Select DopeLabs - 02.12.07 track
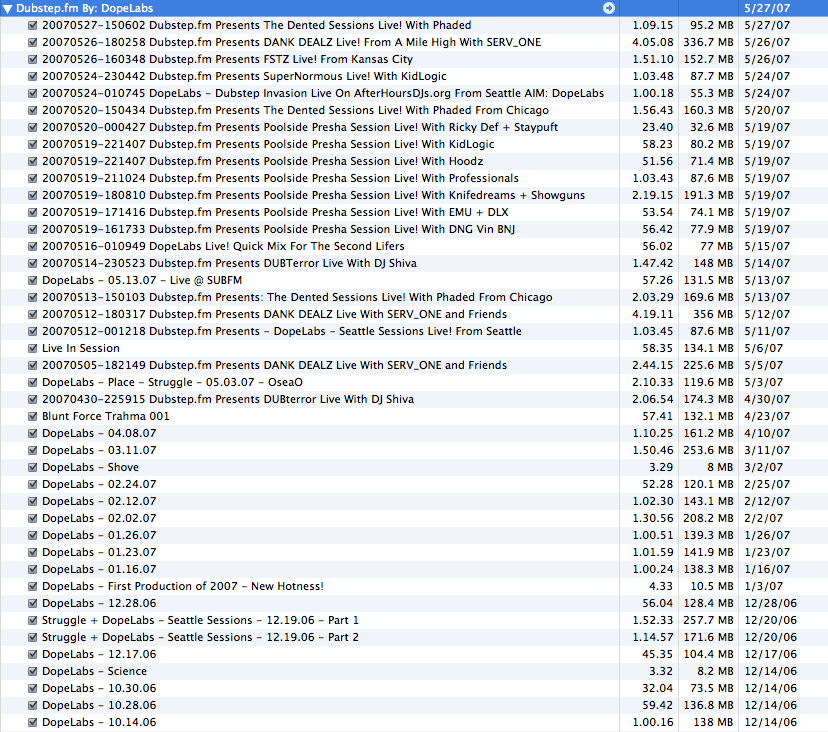The height and width of the screenshot is (732, 828). [99, 501]
